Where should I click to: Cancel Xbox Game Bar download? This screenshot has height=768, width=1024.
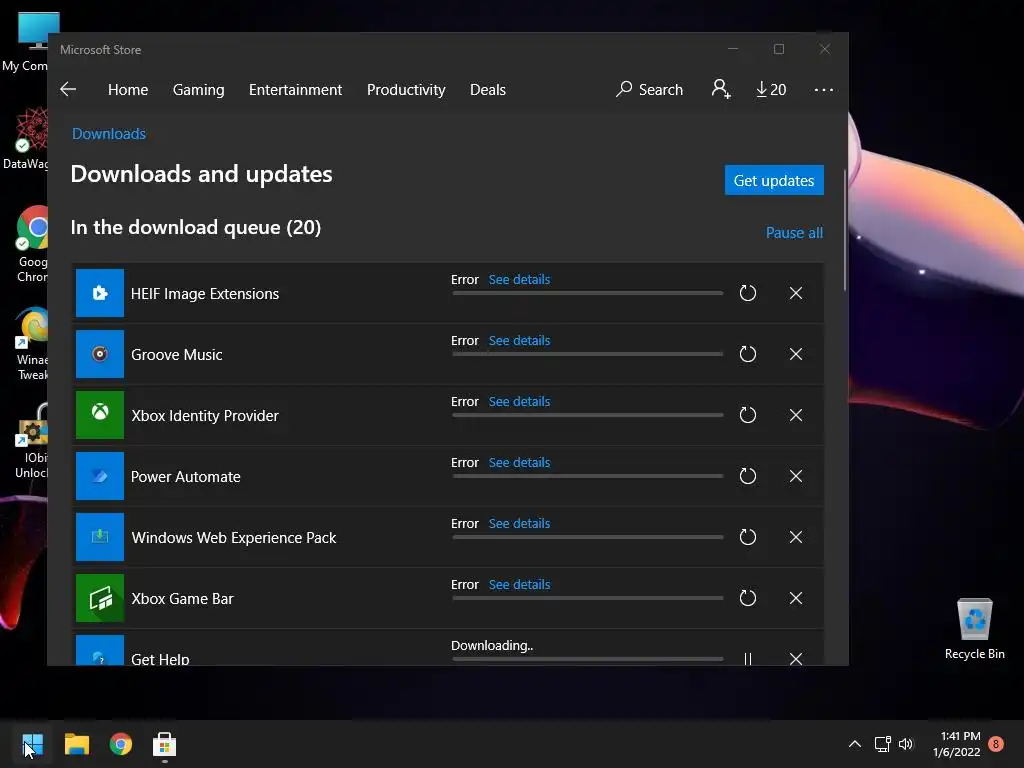[x=795, y=598]
